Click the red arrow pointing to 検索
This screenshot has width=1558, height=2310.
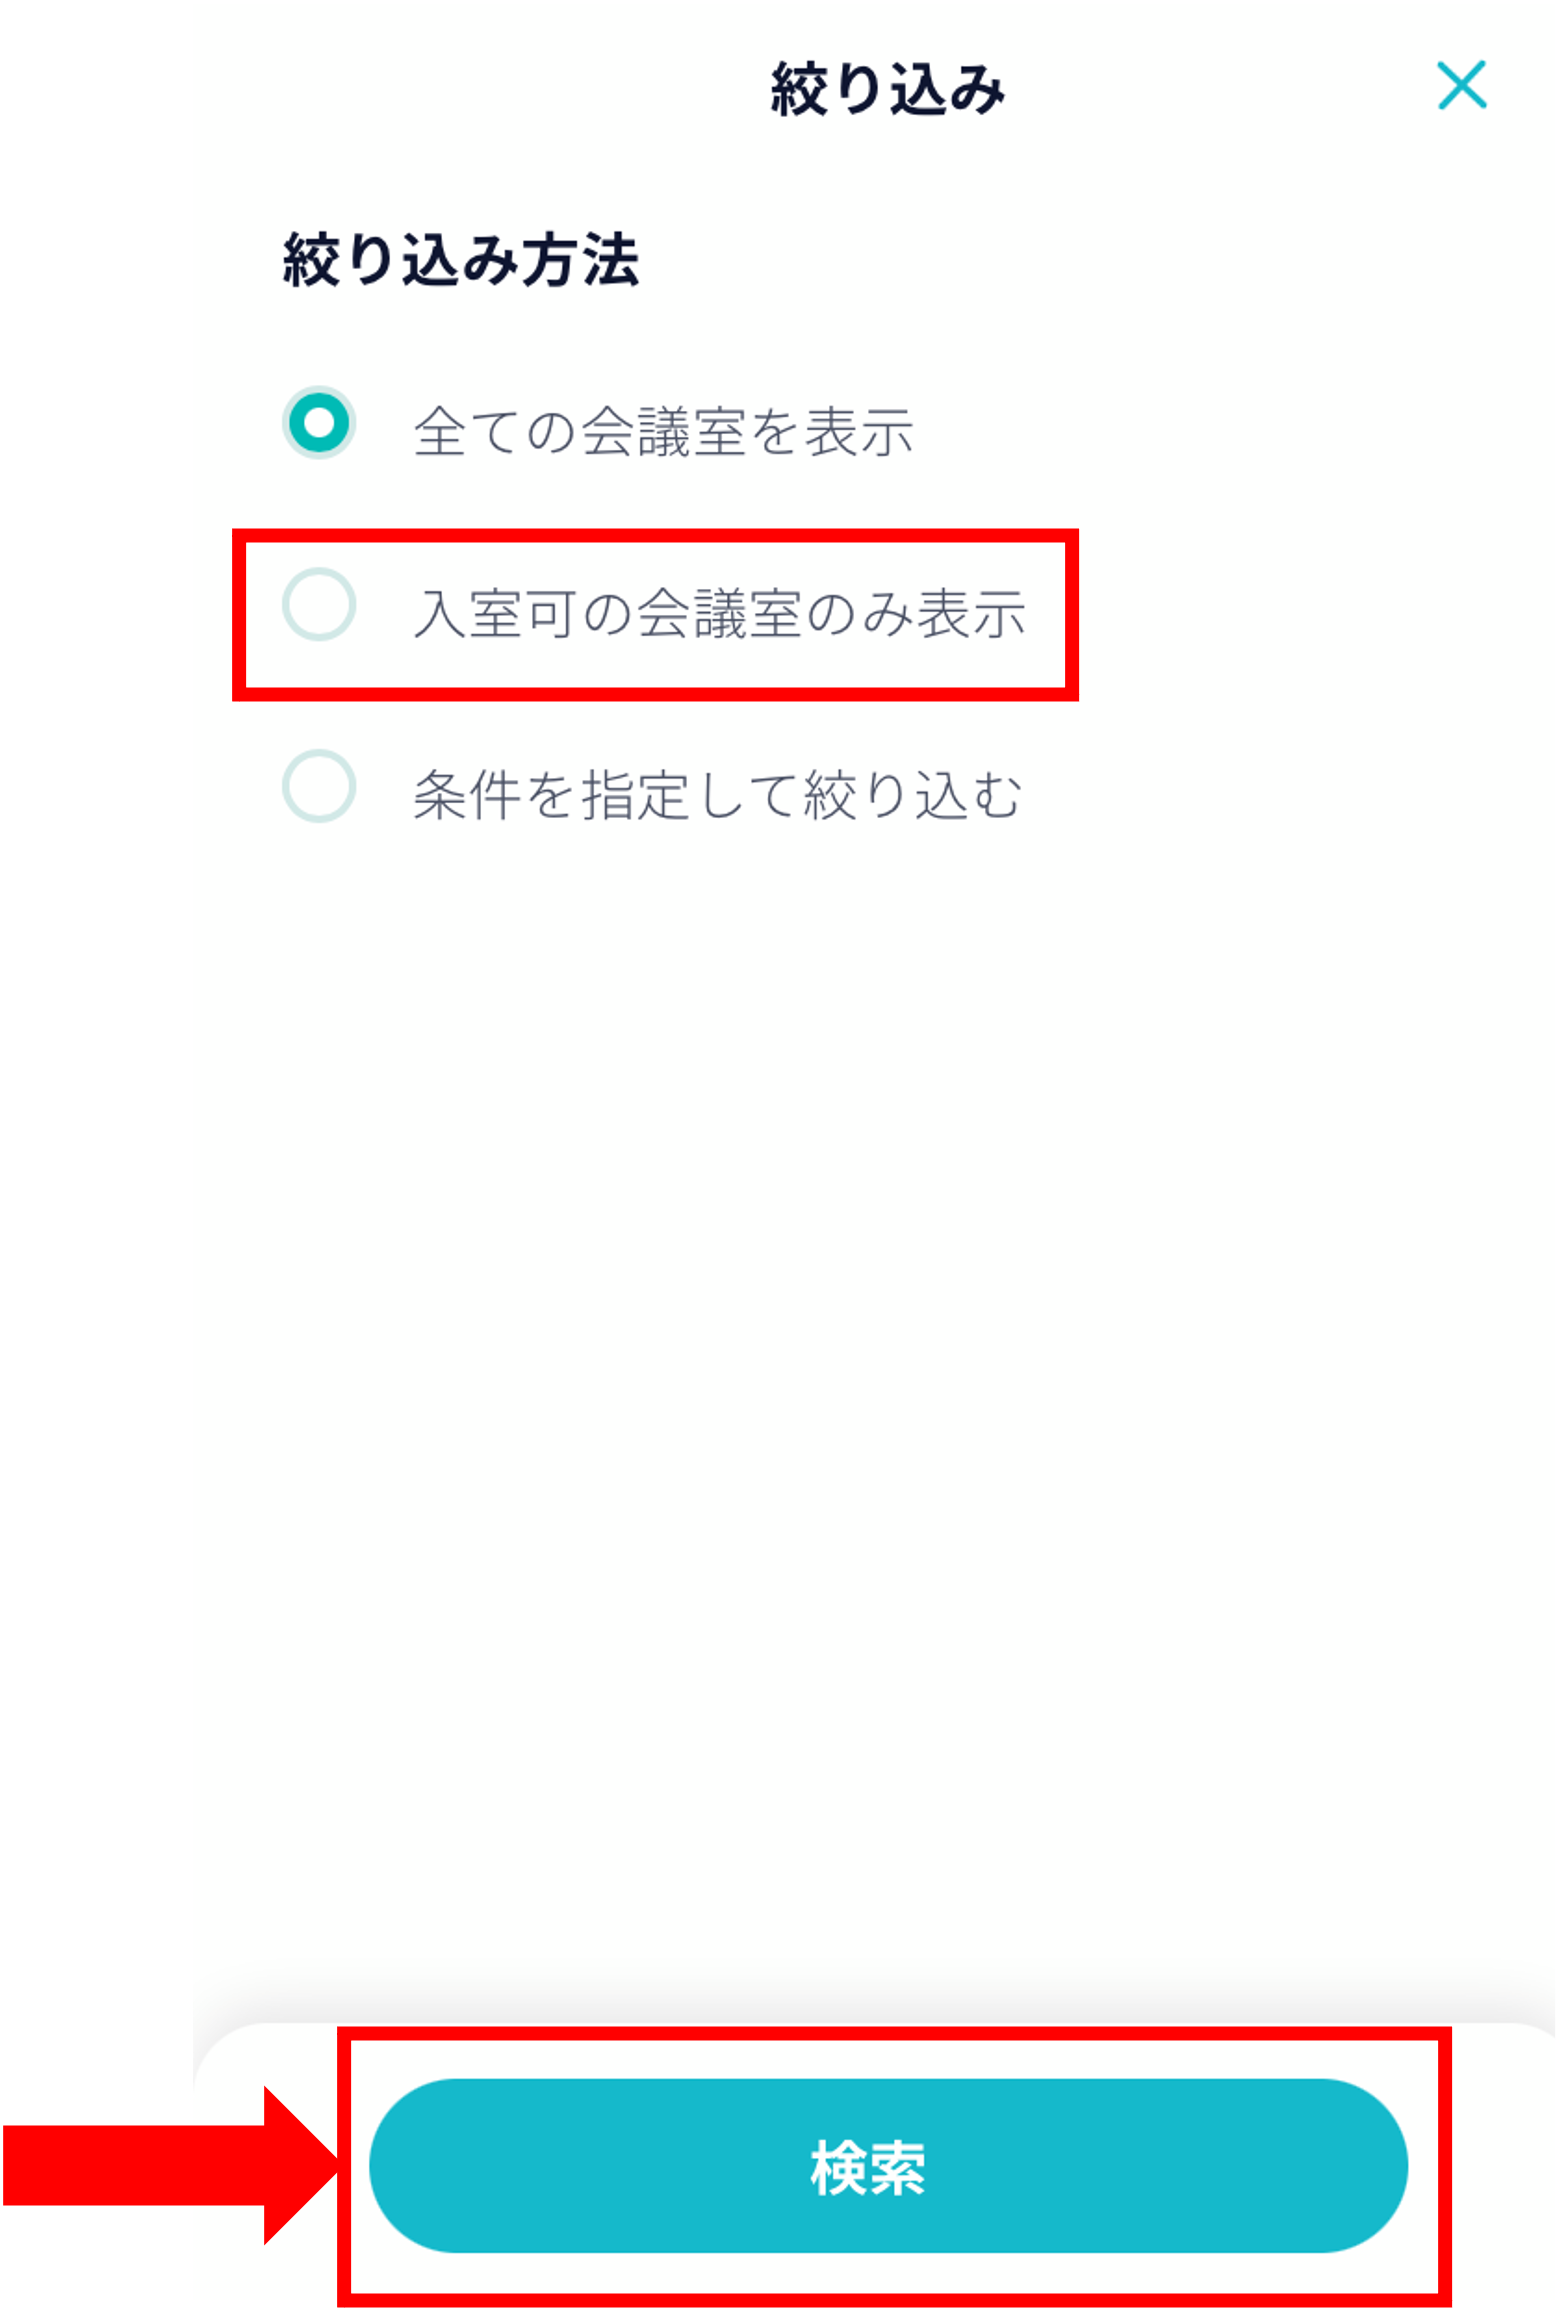click(170, 2165)
